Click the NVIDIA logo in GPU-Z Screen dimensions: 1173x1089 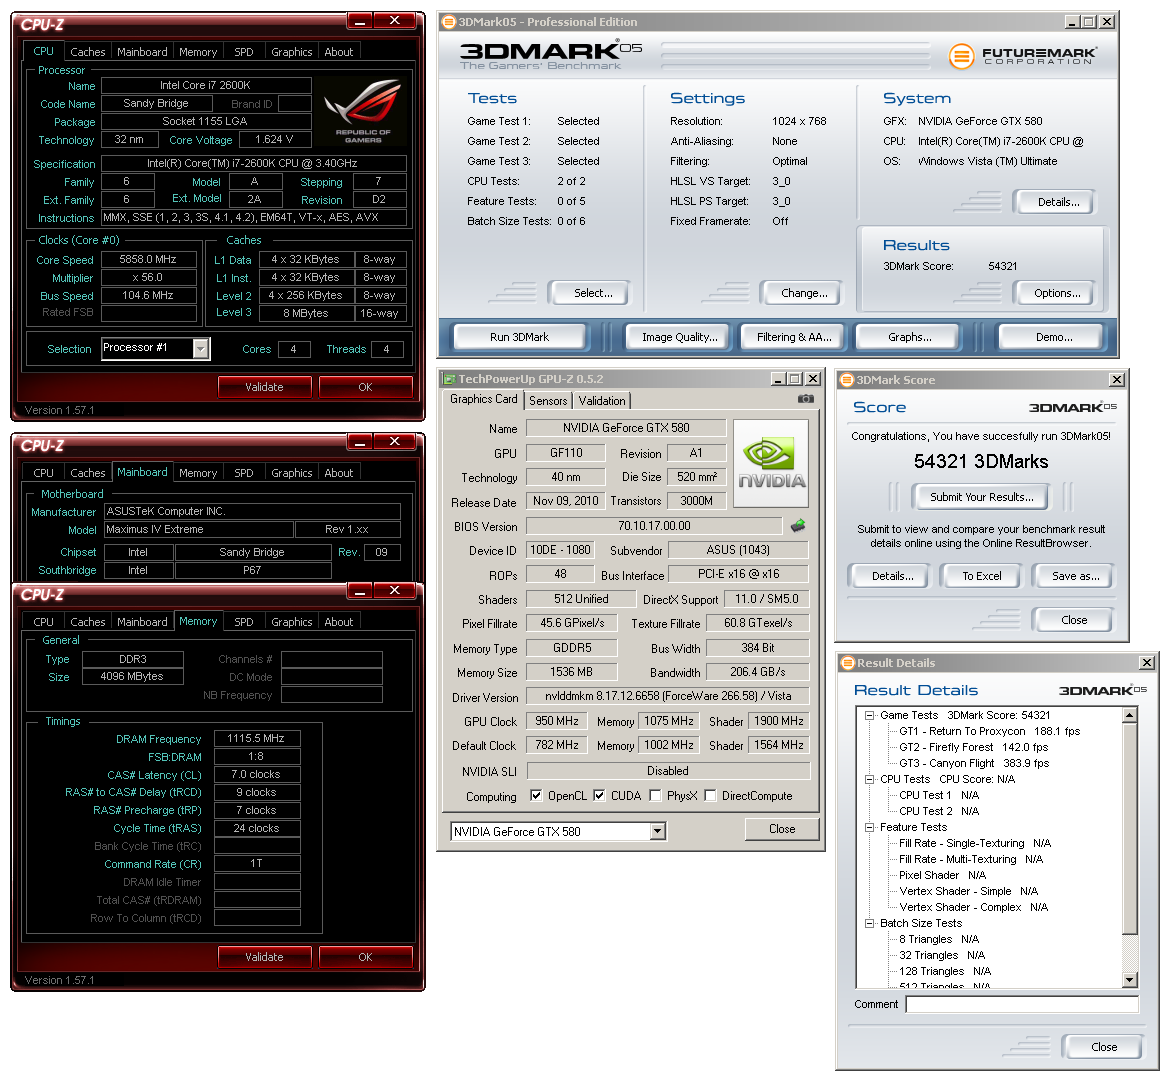tap(771, 464)
